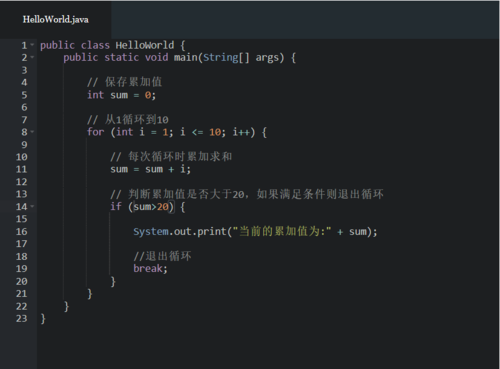The width and height of the screenshot is (500, 369).
Task: Collapse the class fold arrow on line 1
Action: (x=32, y=45)
